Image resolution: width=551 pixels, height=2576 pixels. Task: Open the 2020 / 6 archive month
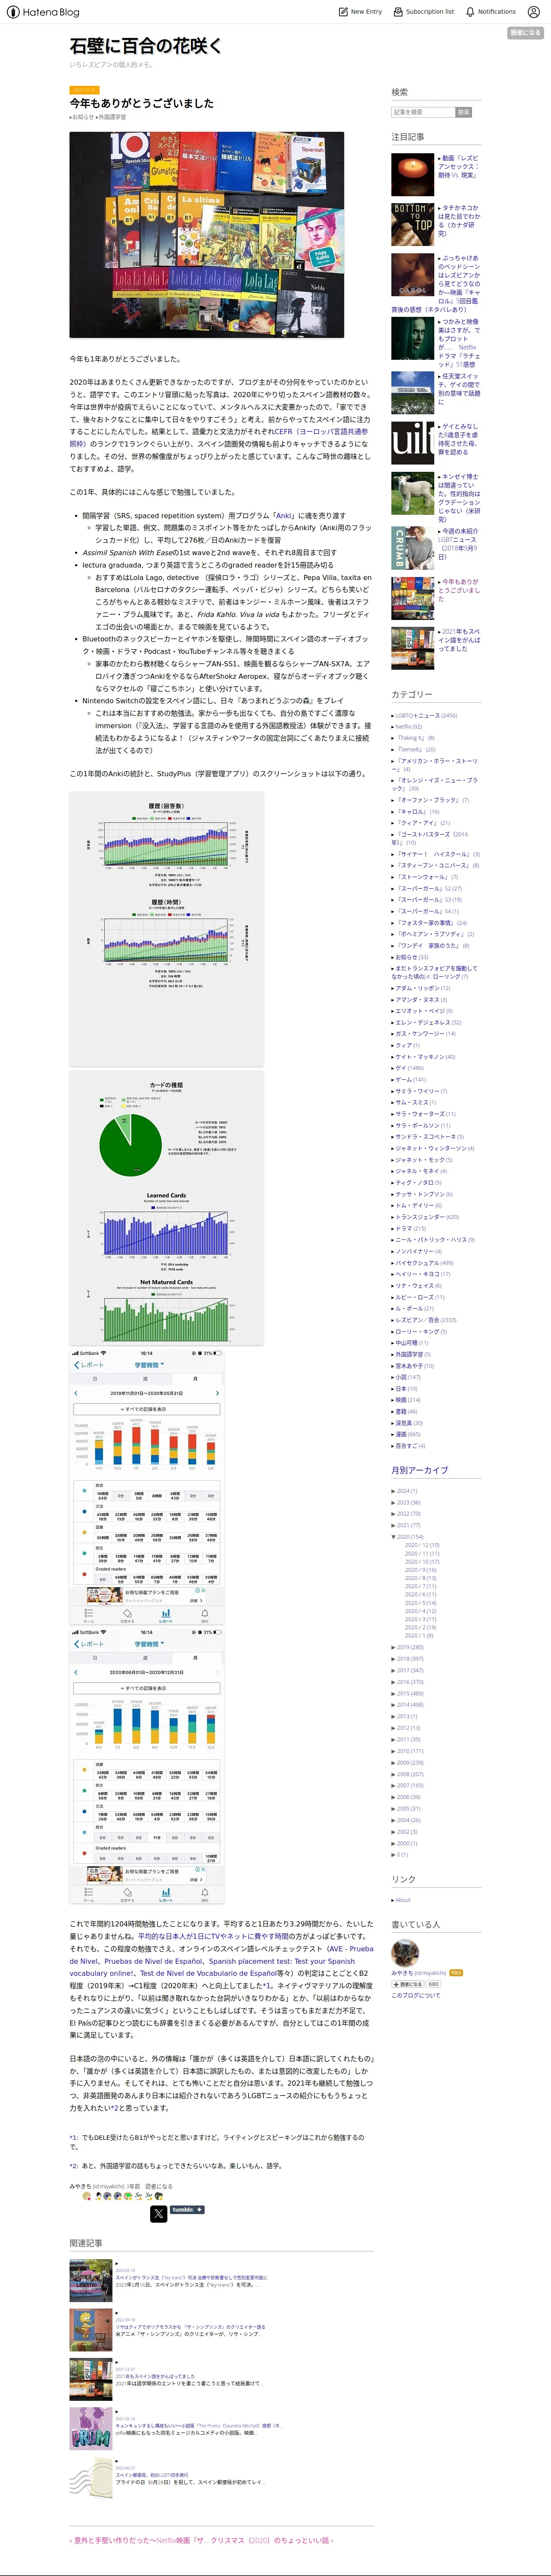(420, 1594)
